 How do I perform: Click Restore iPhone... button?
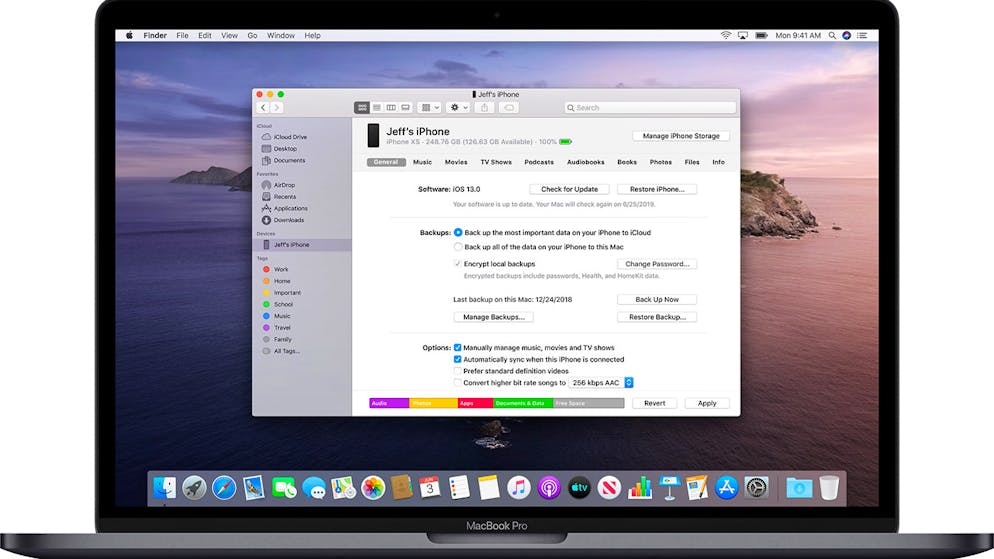[657, 189]
